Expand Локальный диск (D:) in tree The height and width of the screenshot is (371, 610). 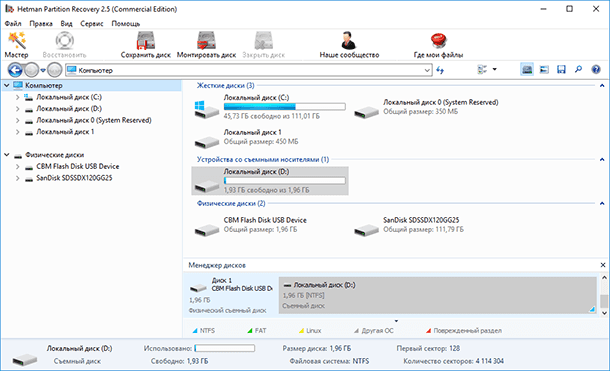click(18, 109)
